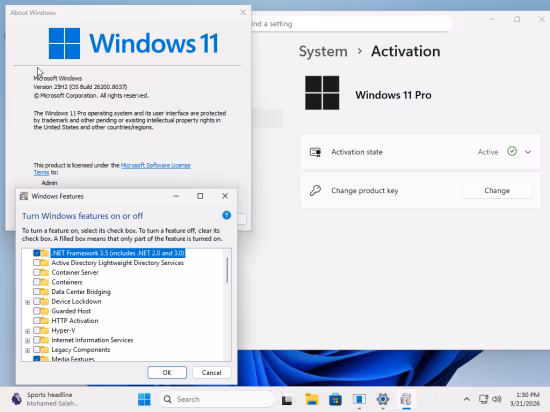This screenshot has width=550, height=412.
Task: Close the About Windows dialog
Action: pyautogui.click(x=243, y=12)
